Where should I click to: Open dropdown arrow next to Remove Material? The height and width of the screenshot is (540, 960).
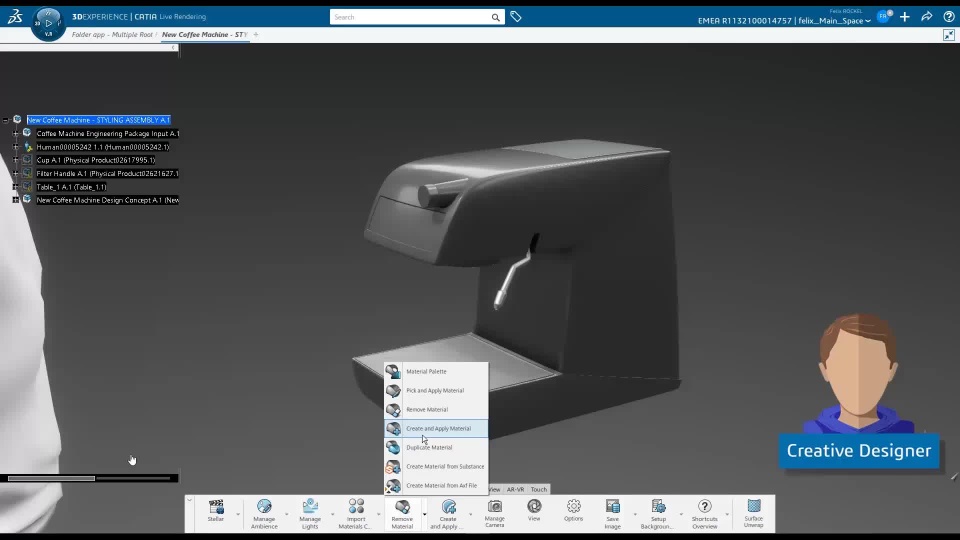pos(424,514)
